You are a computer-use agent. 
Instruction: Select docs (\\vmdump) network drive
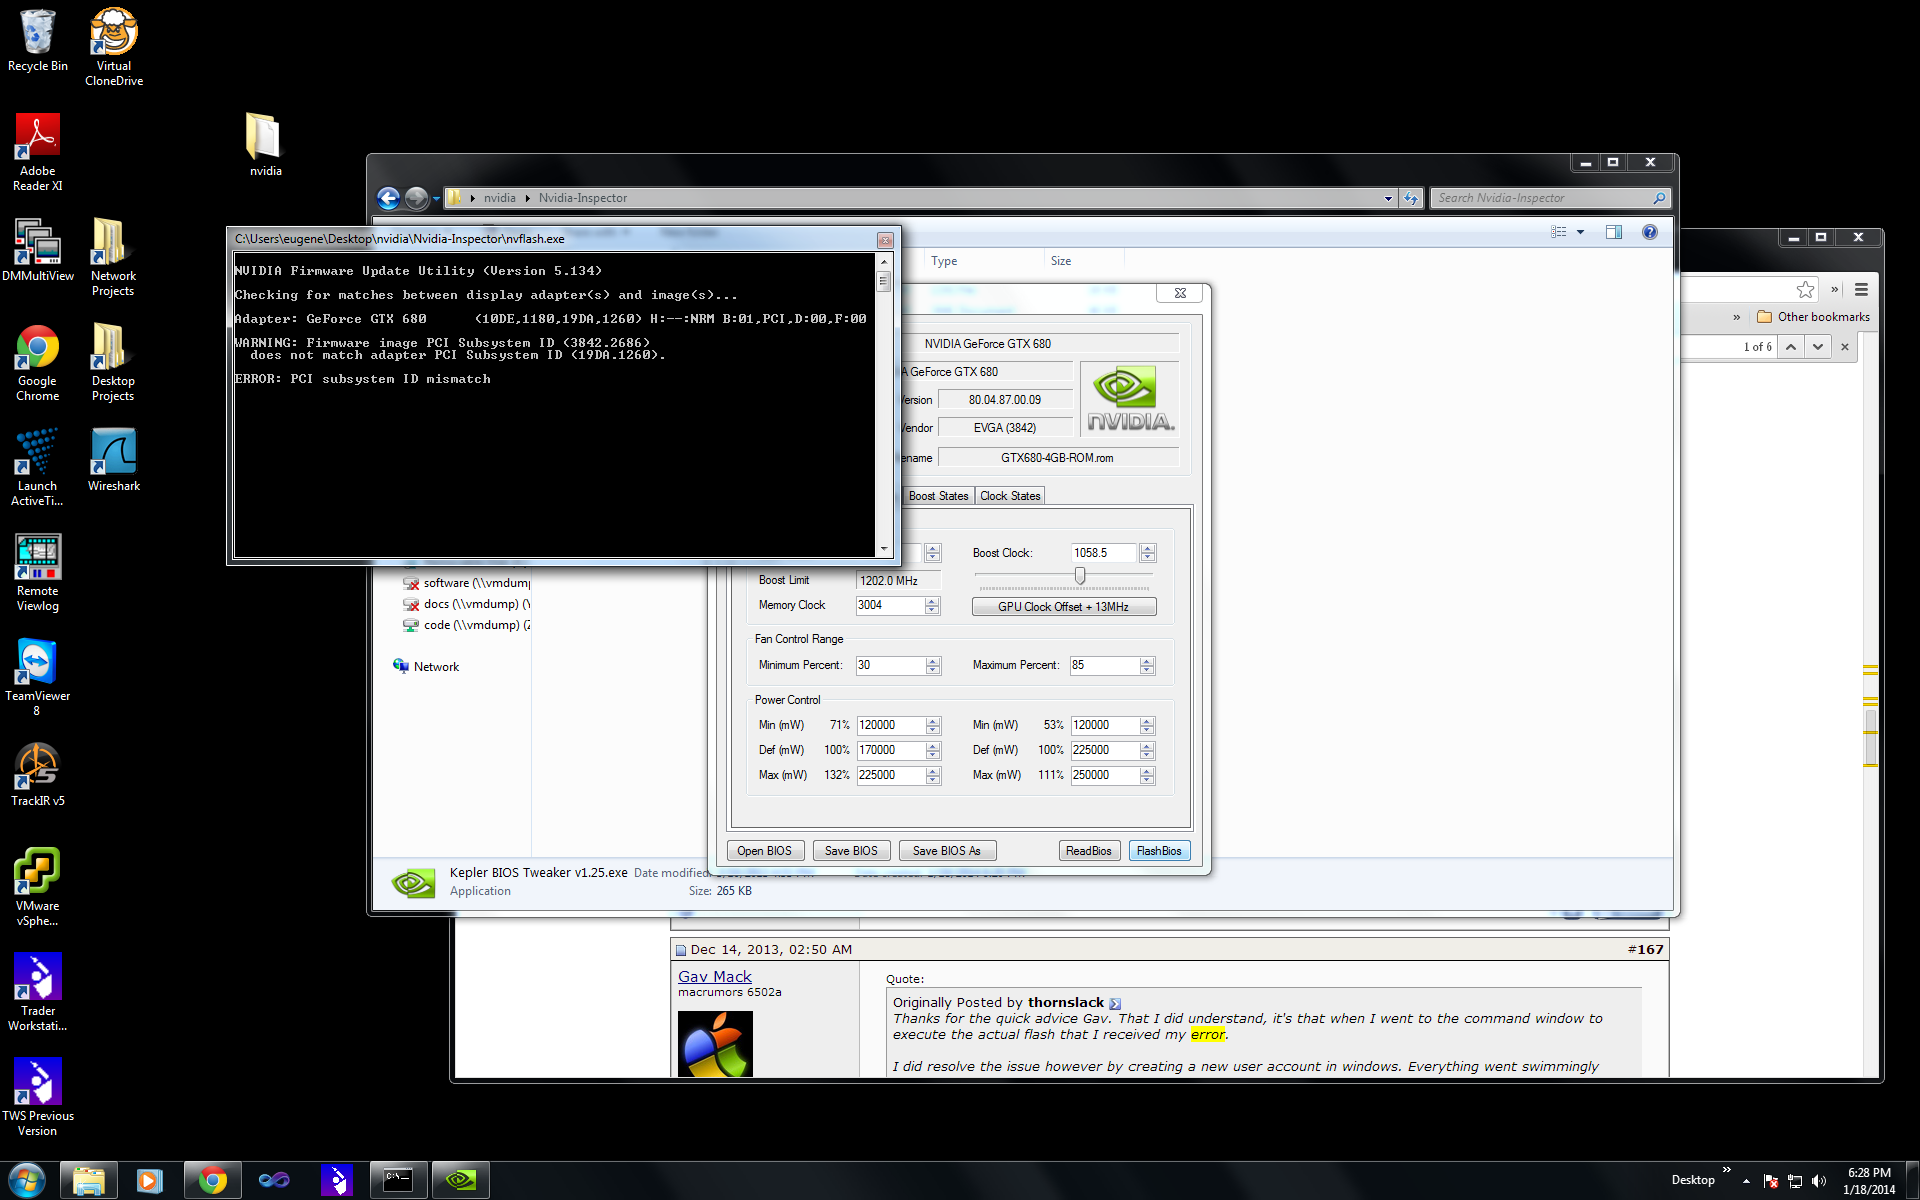(466, 604)
